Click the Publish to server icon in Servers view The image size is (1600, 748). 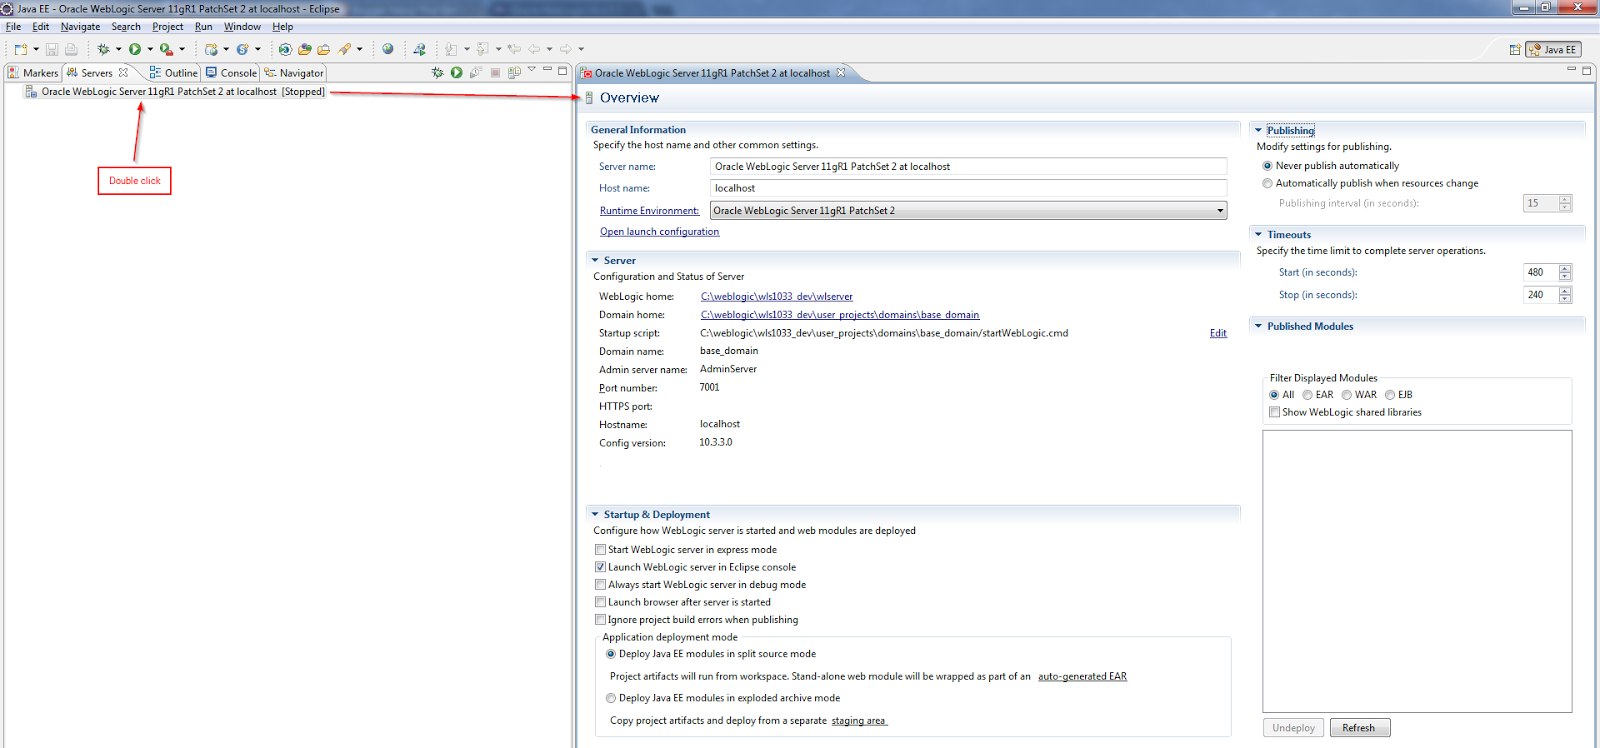pos(514,72)
